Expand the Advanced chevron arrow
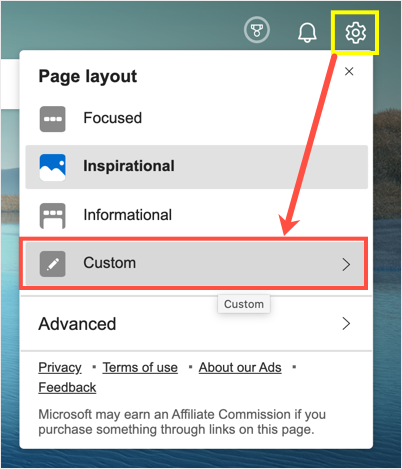 346,324
